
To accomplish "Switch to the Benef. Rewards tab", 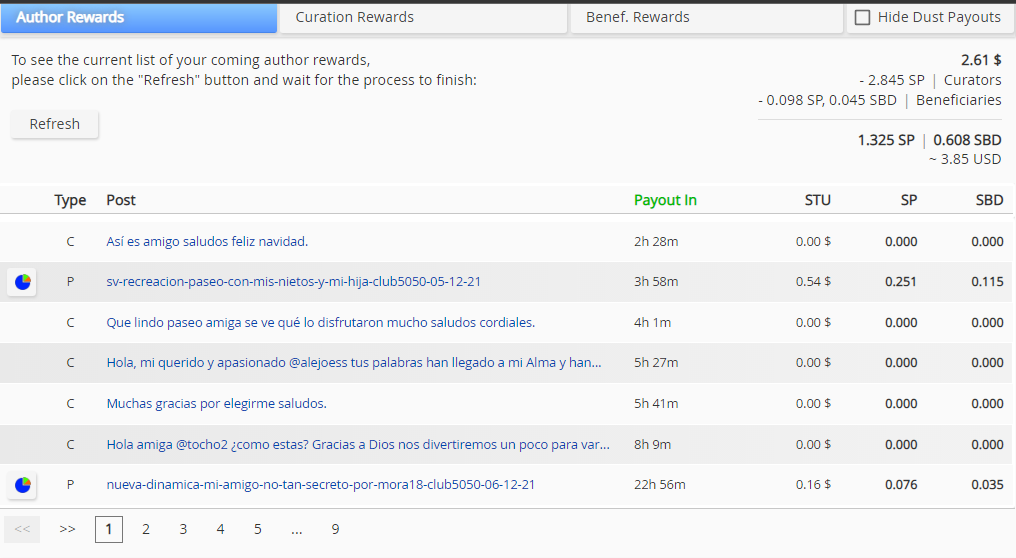I will tap(706, 17).
